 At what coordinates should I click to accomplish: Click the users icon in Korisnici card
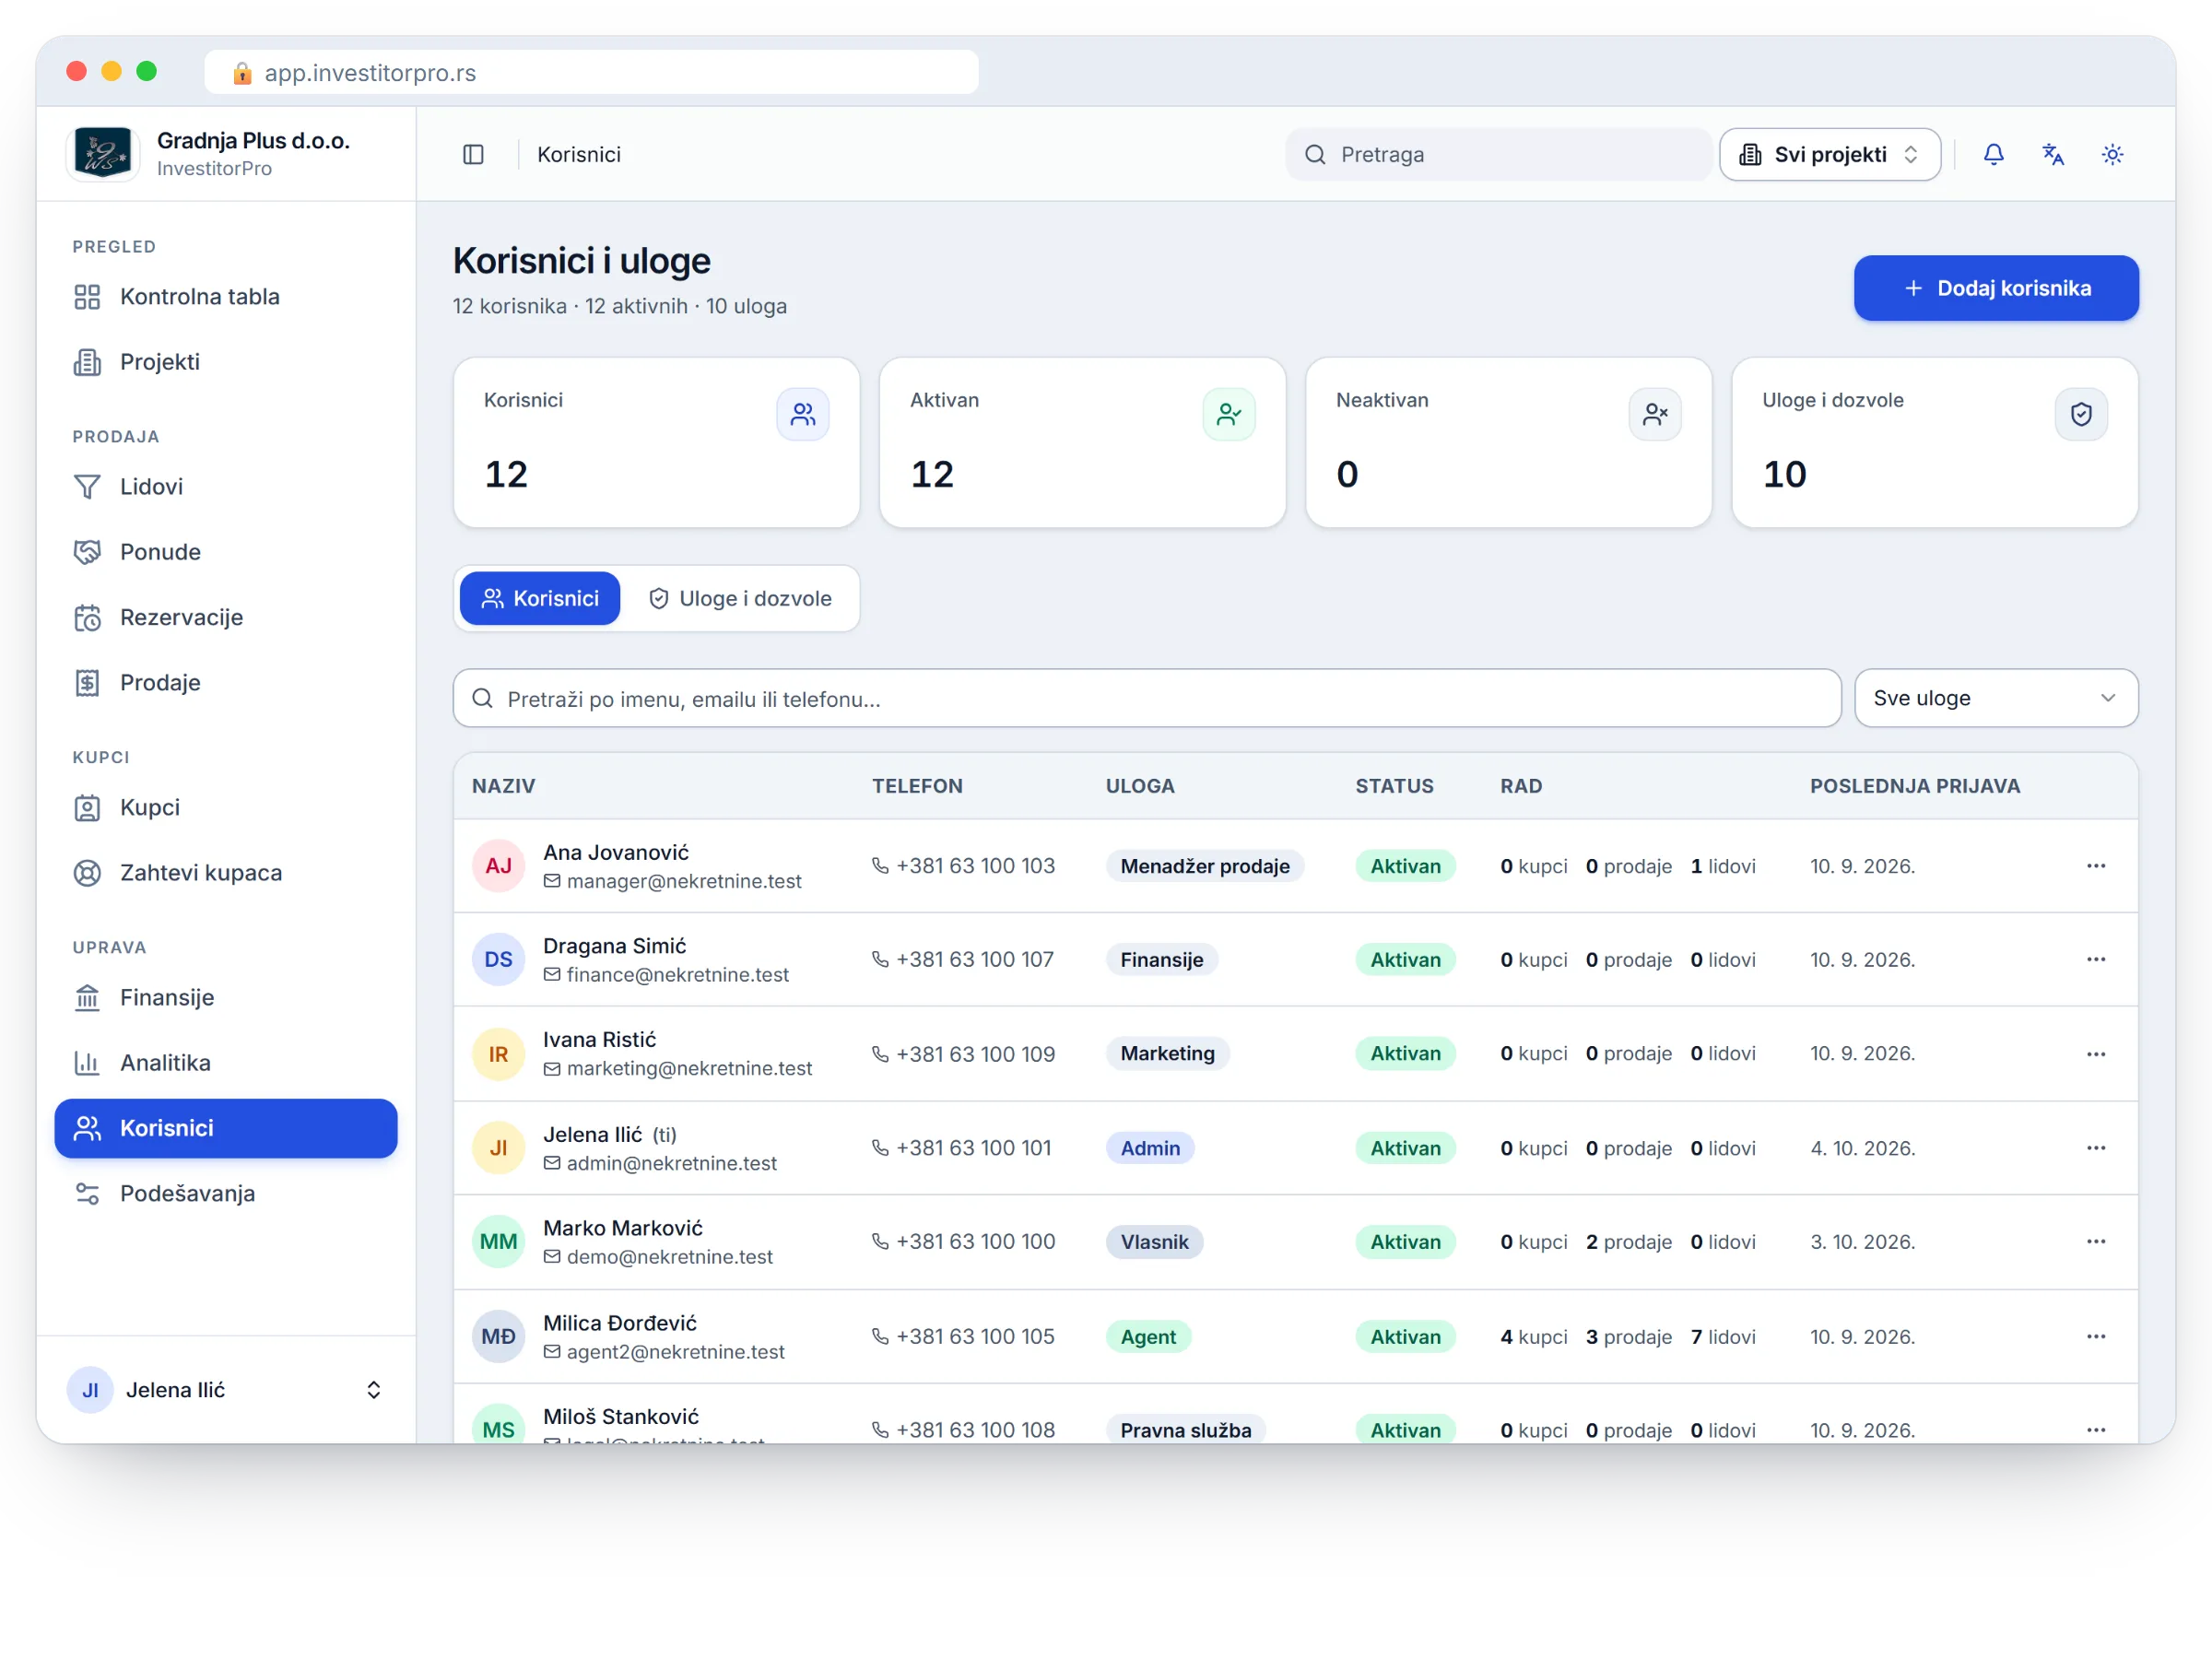(803, 414)
